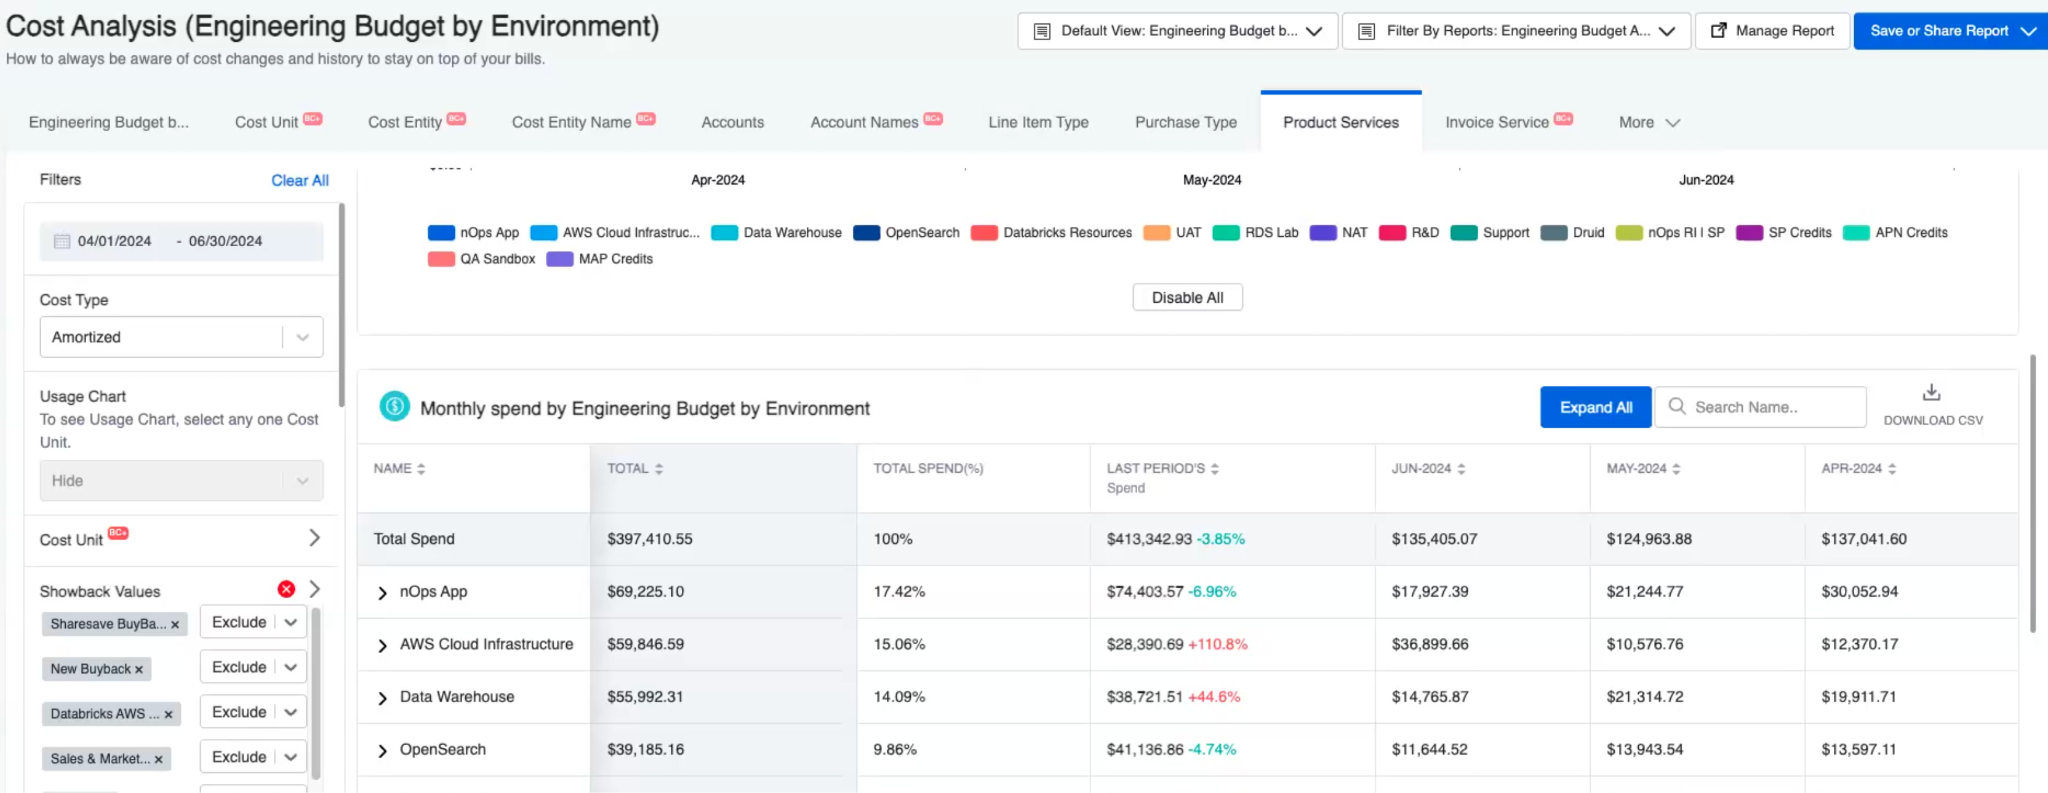
Task: Sort table by TOTAL column arrows
Action: 659,469
